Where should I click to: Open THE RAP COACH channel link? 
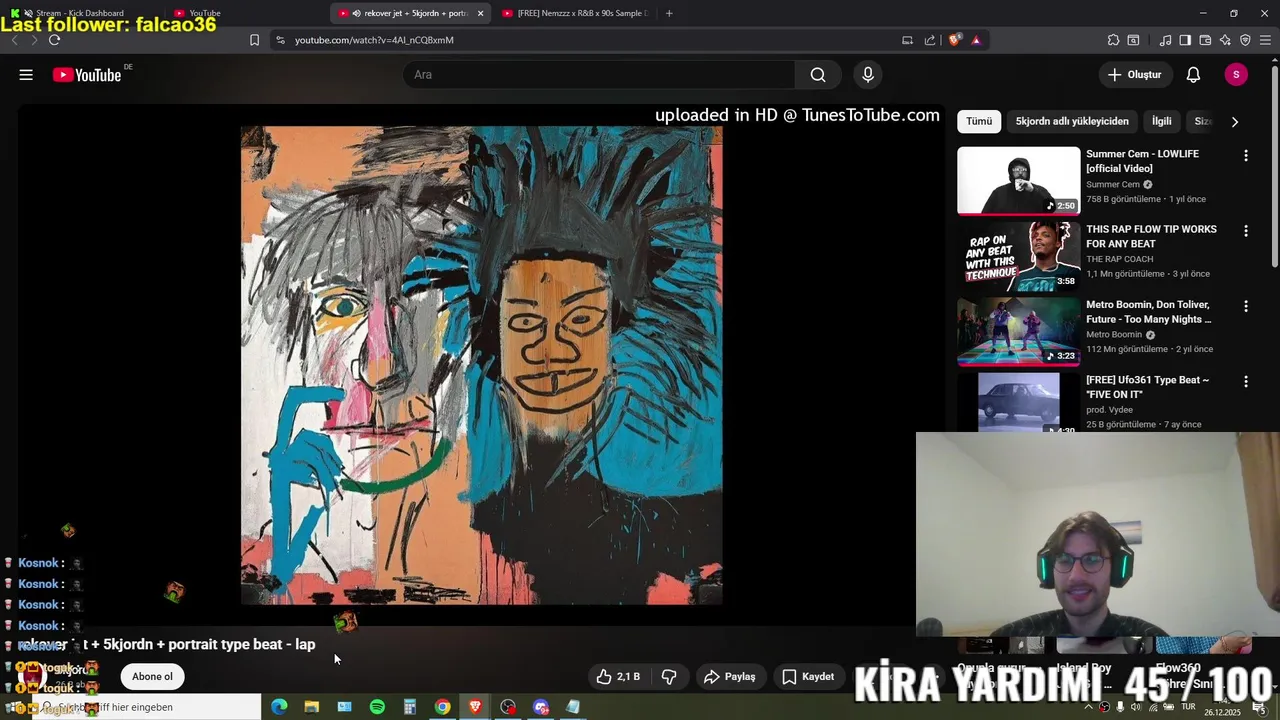point(1119,259)
